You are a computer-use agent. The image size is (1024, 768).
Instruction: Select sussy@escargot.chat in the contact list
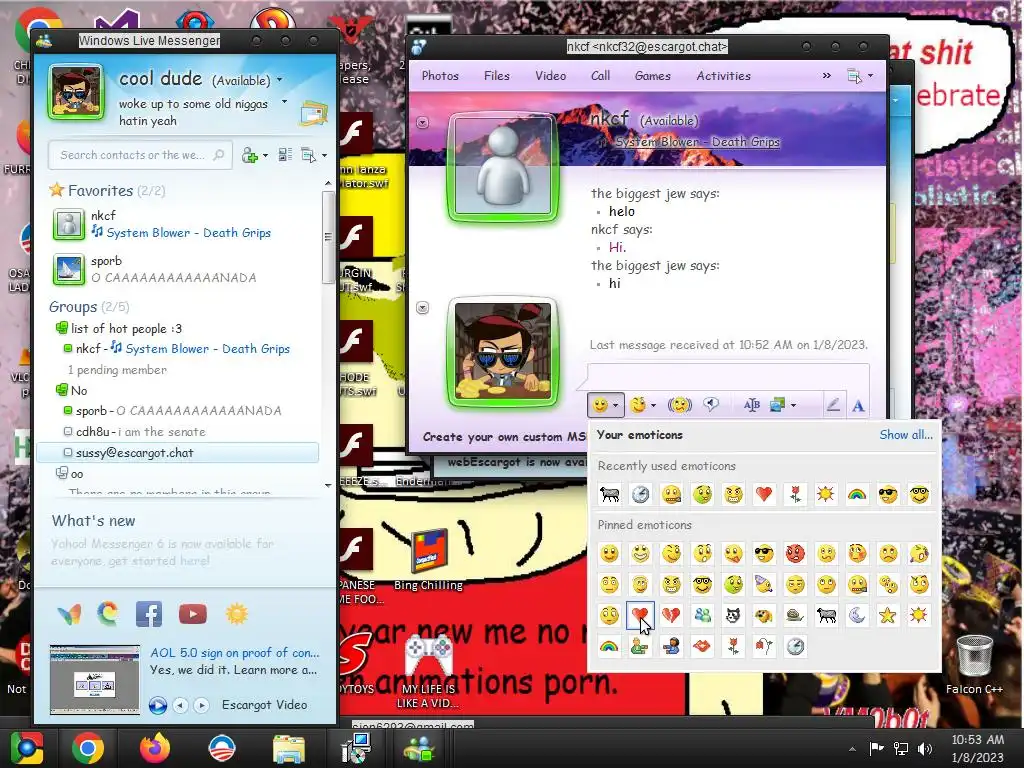click(178, 453)
